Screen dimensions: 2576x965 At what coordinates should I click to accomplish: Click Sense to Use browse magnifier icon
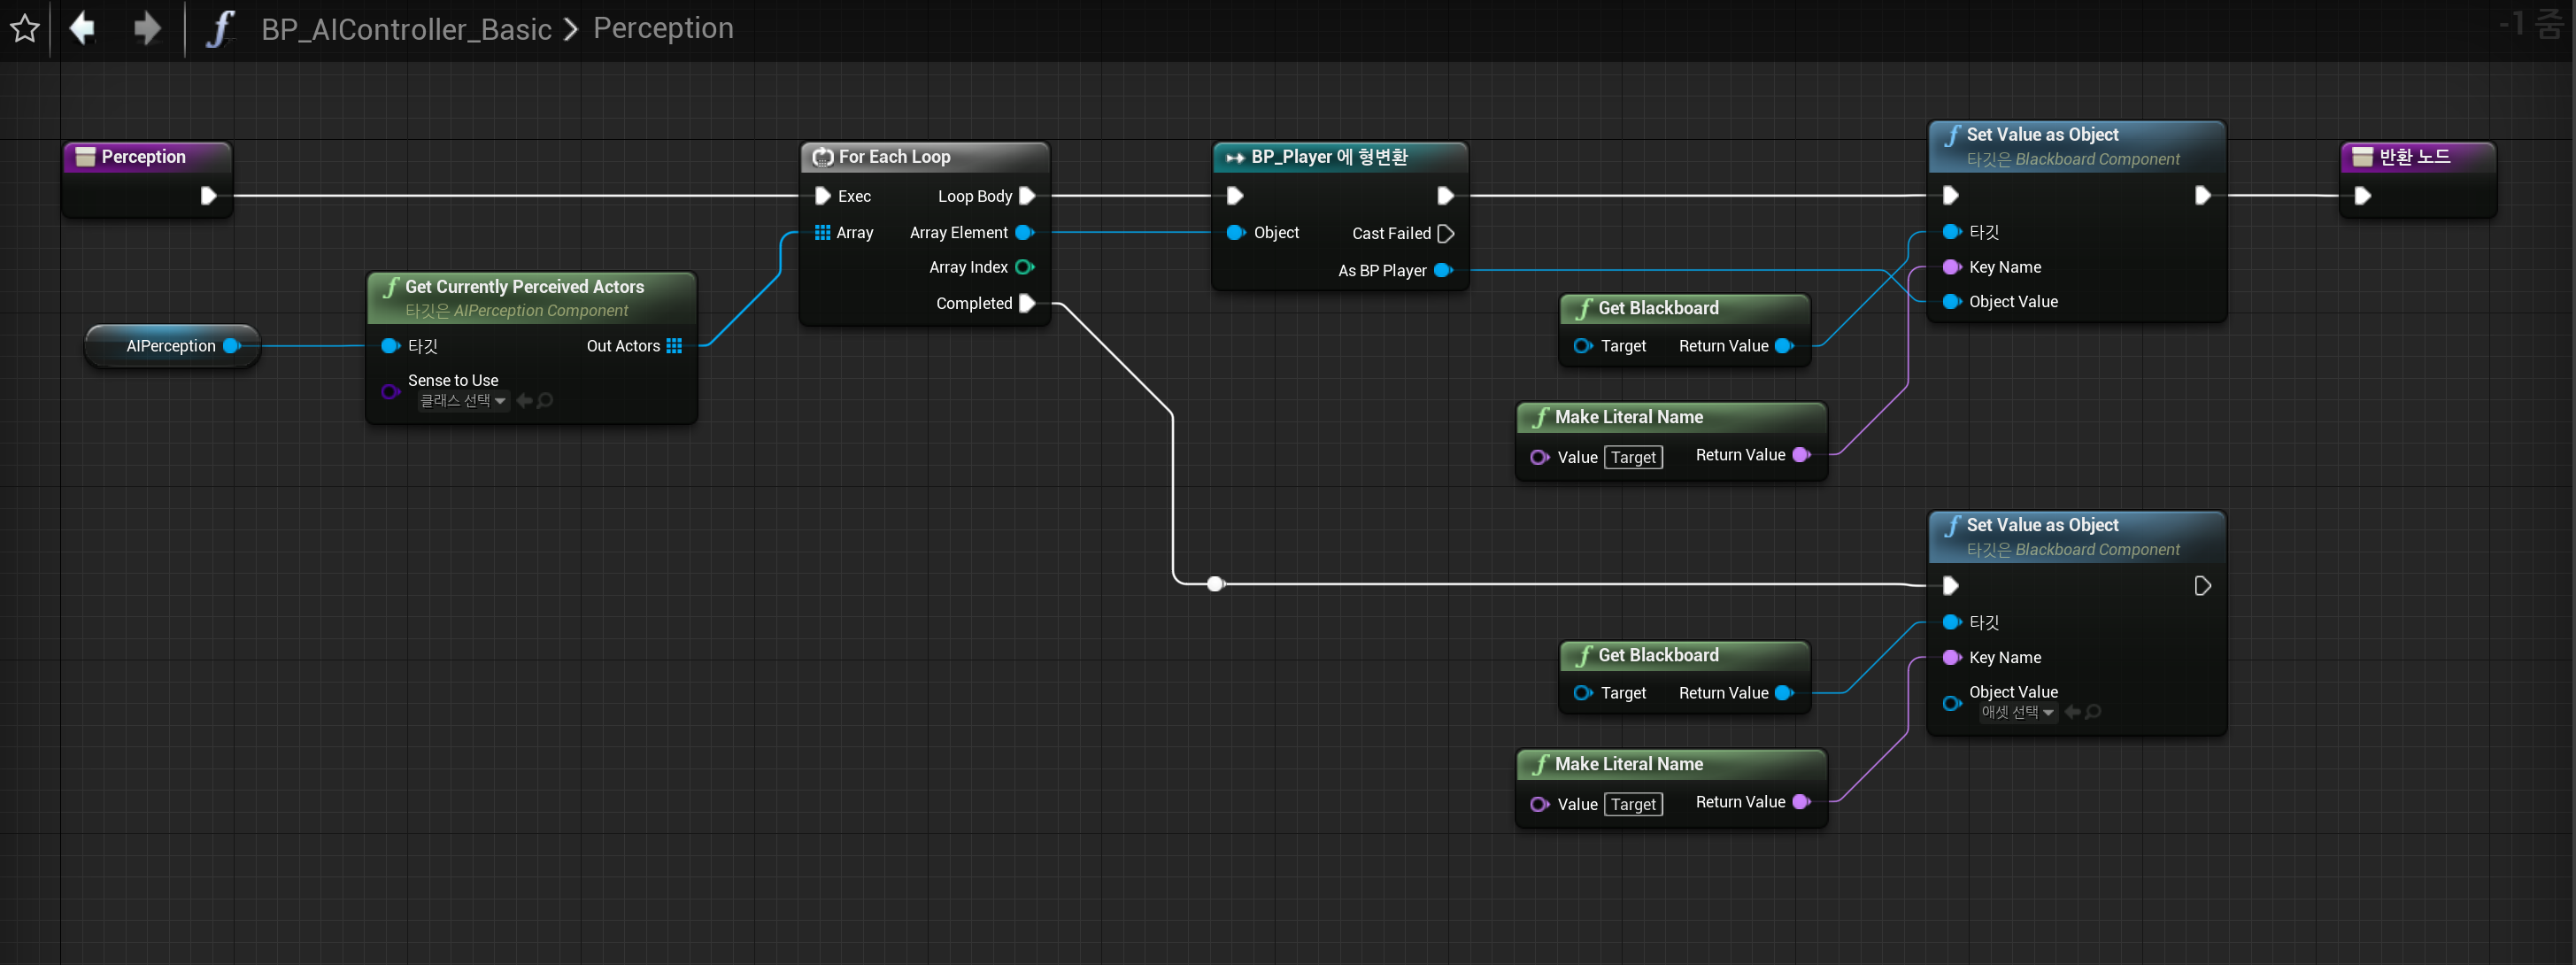coord(545,401)
